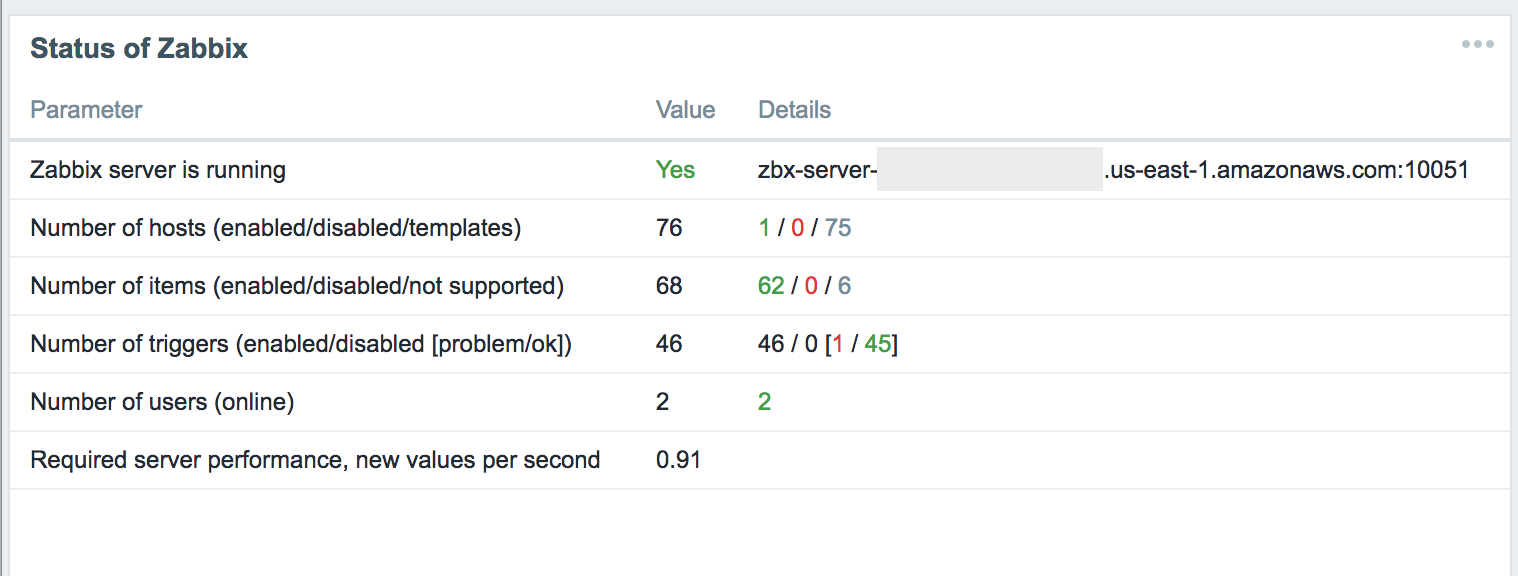This screenshot has height=576, width=1518.
Task: Open the widget three-dot action menu
Action: (1477, 44)
